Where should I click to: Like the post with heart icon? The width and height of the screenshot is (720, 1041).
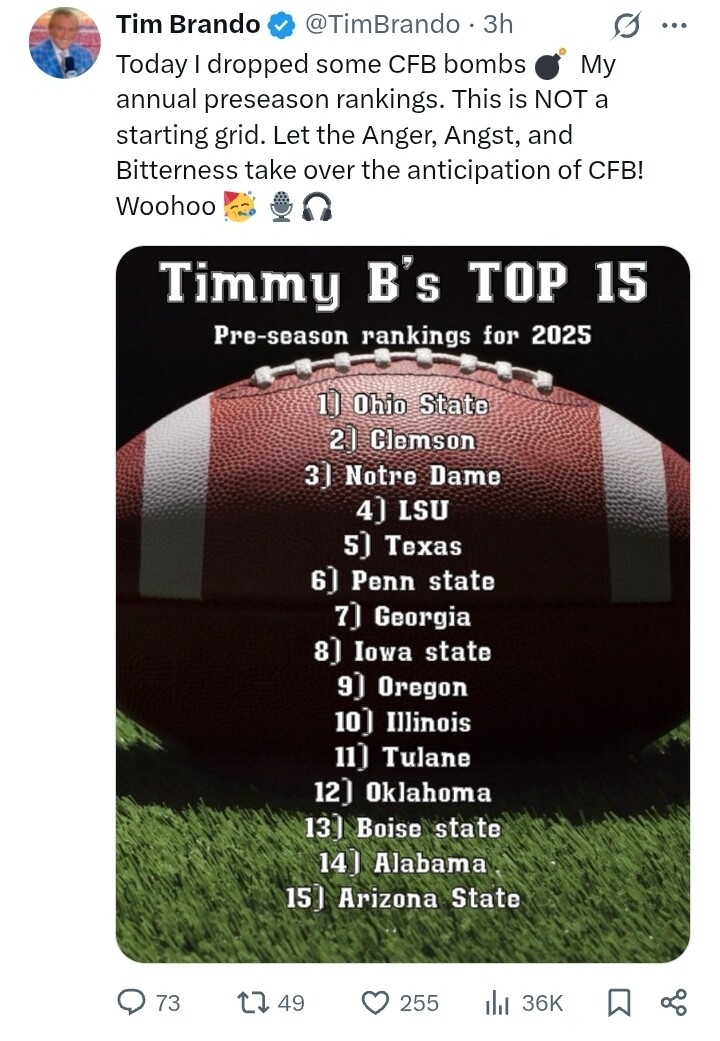tap(375, 1002)
